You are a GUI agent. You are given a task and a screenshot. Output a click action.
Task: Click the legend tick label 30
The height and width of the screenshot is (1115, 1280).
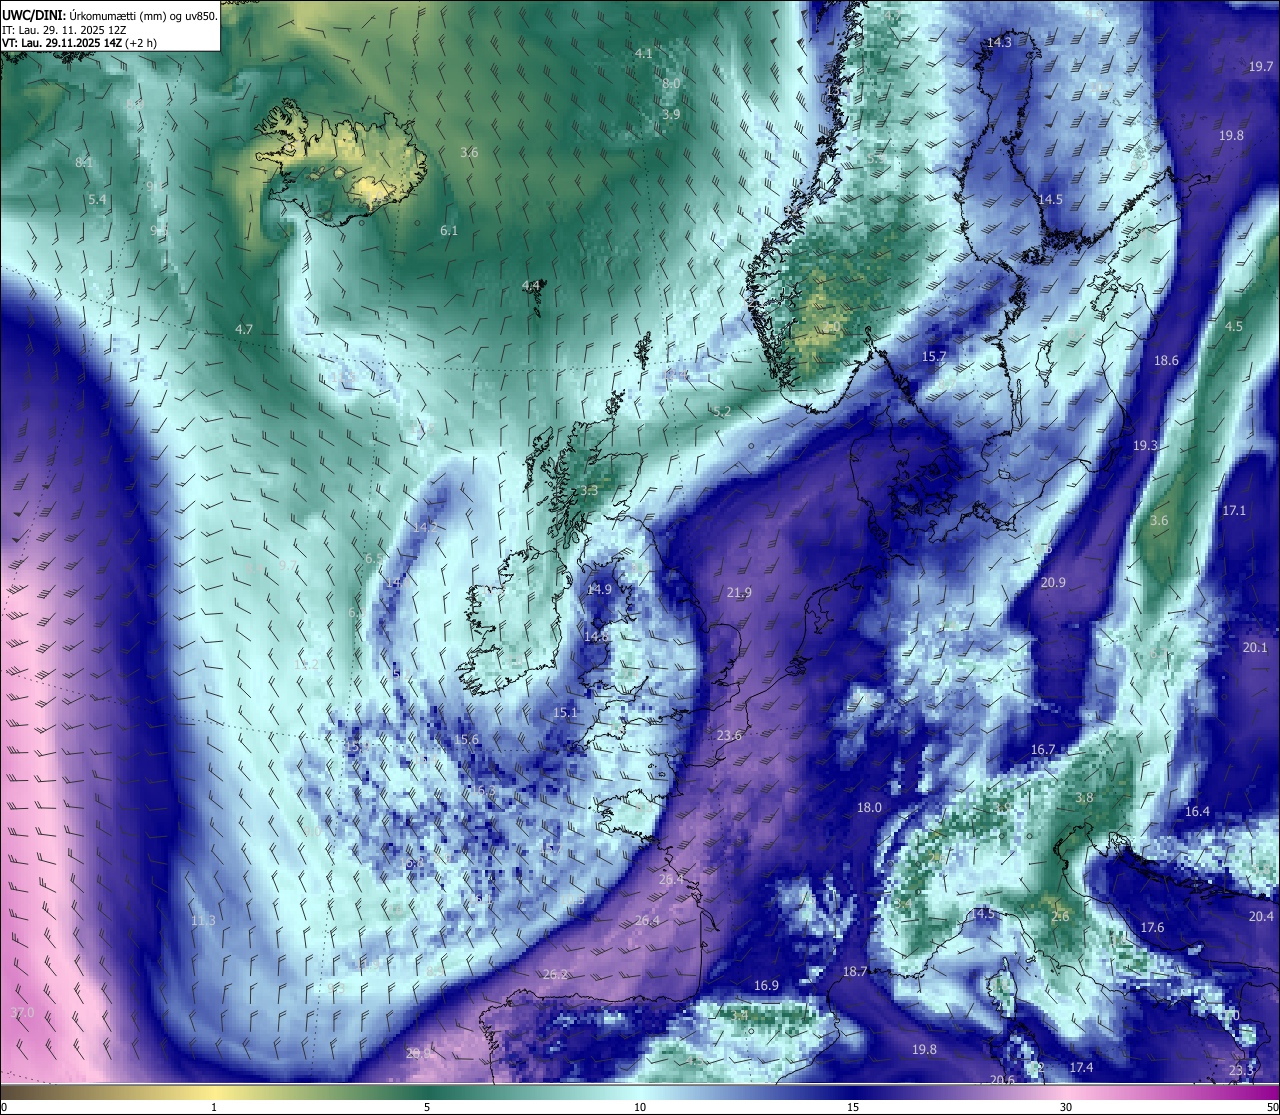click(1066, 1107)
